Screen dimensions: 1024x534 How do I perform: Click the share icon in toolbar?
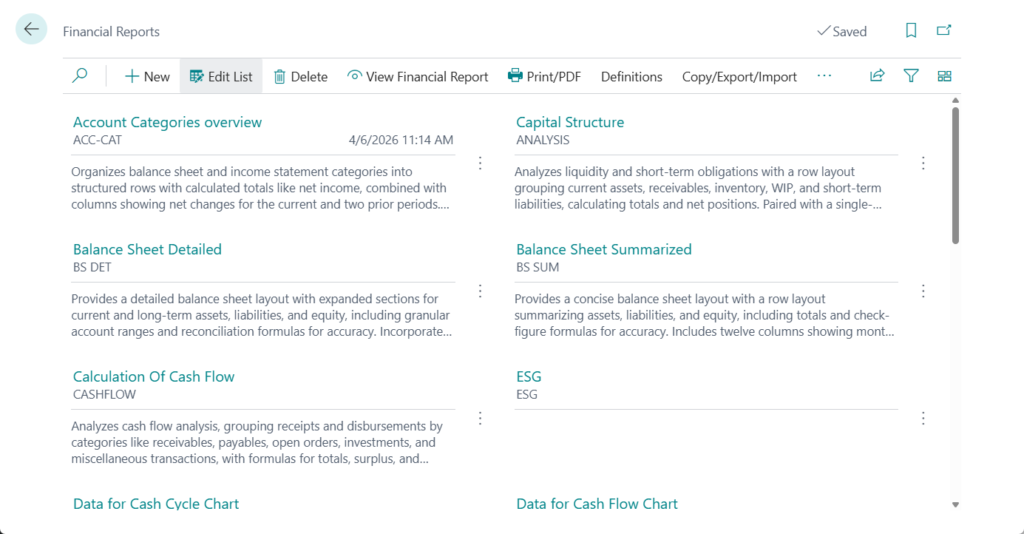pyautogui.click(x=877, y=76)
